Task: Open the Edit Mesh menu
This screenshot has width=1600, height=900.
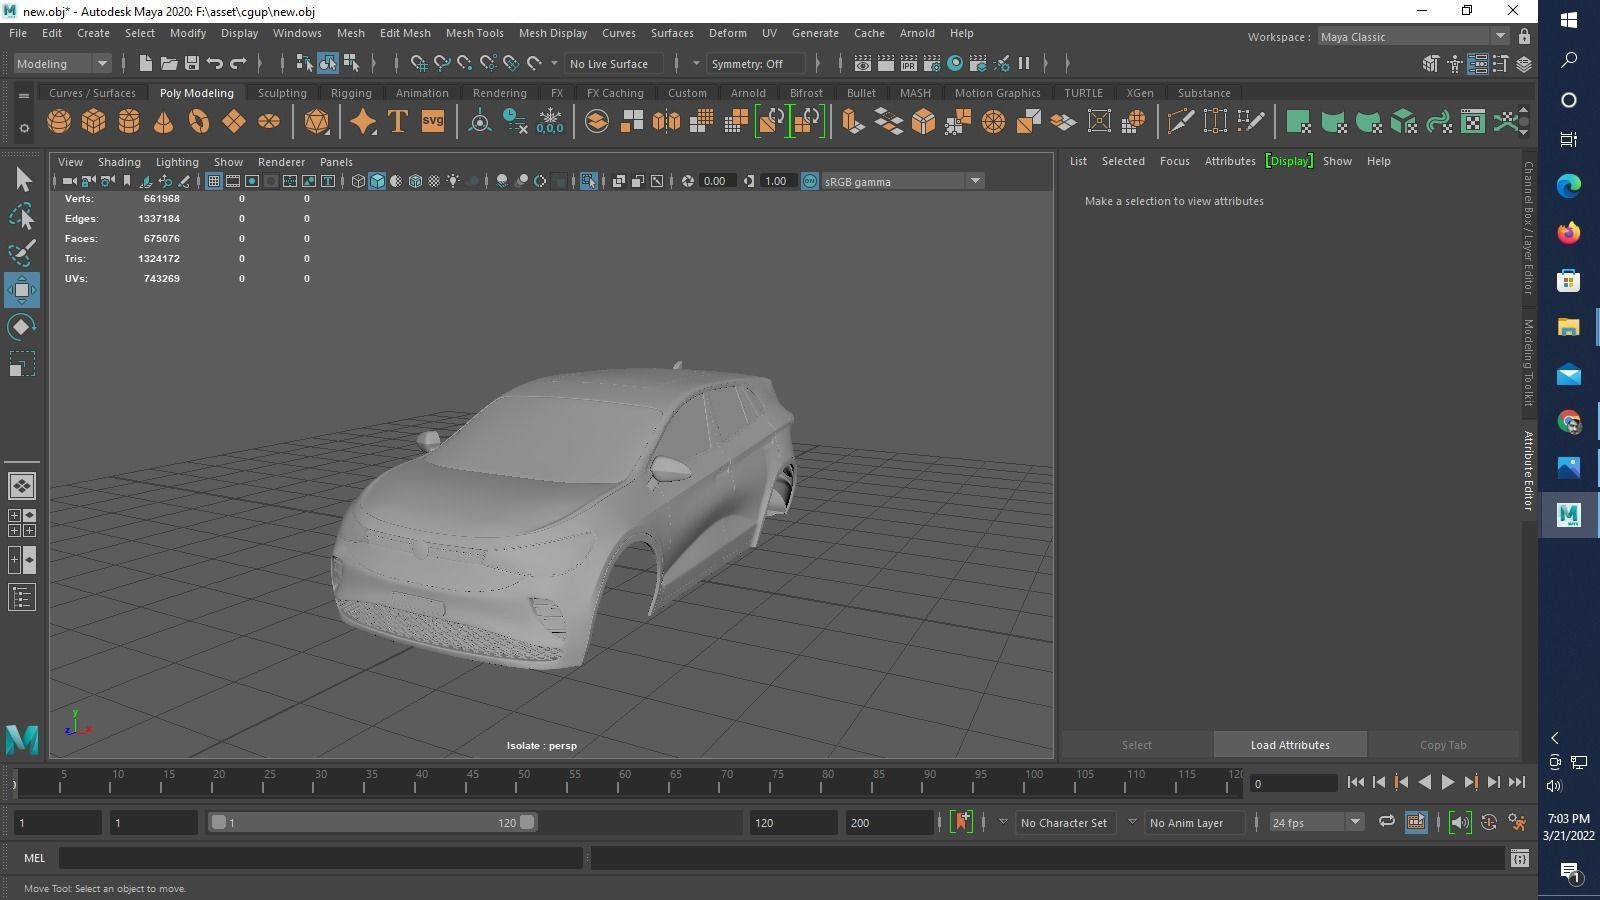Action: tap(405, 33)
